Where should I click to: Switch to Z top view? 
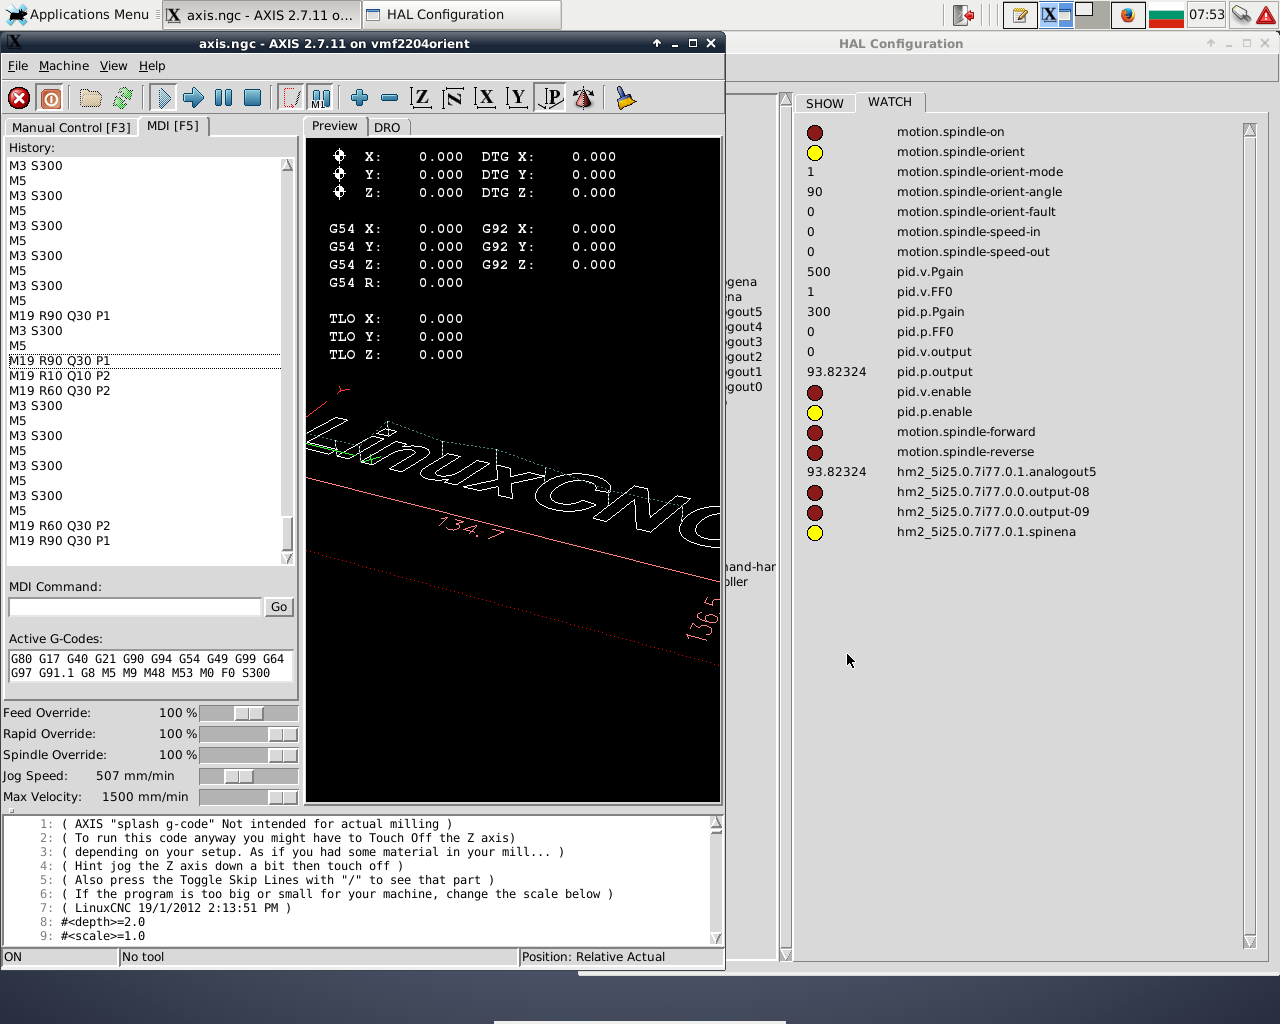coord(421,98)
